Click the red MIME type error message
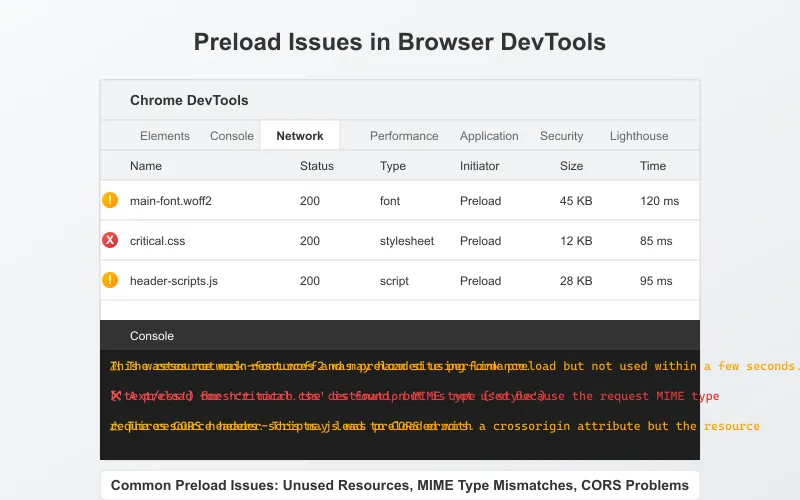 [x=415, y=395]
